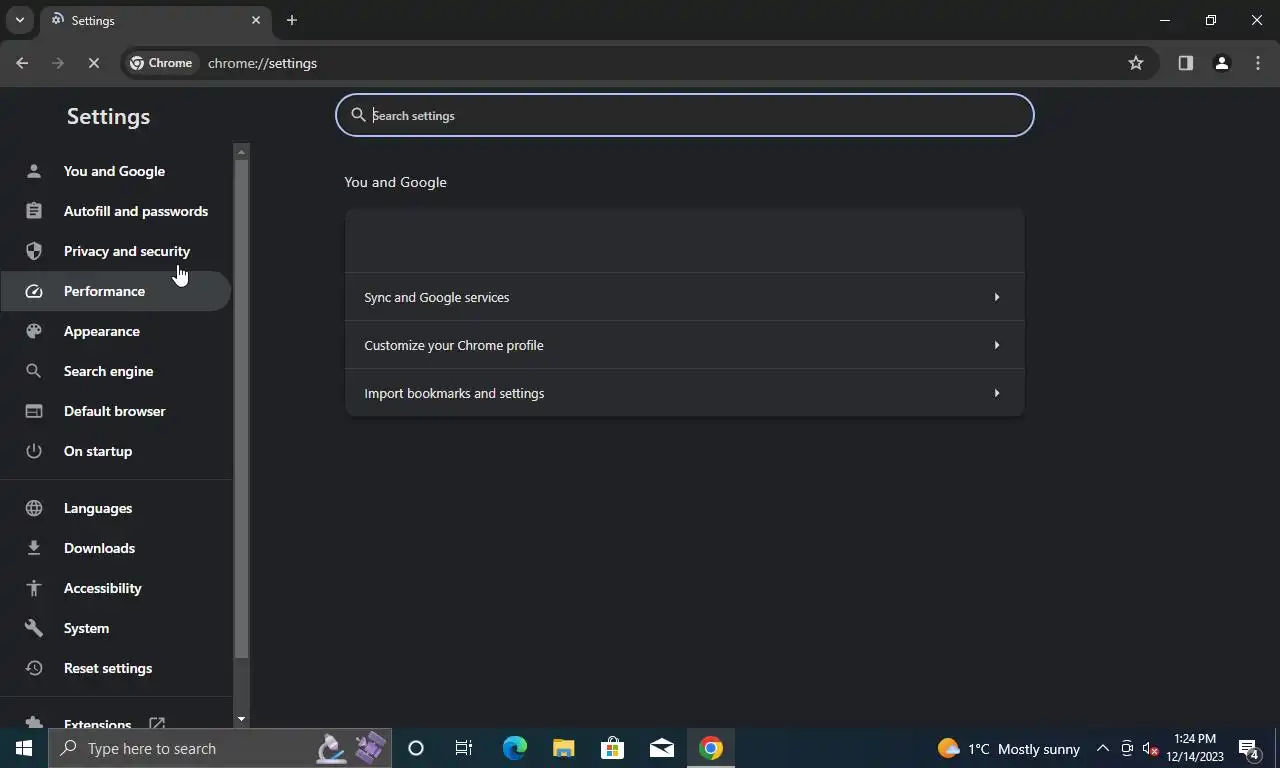The image size is (1280, 768).
Task: Open On startup settings section
Action: (115, 451)
